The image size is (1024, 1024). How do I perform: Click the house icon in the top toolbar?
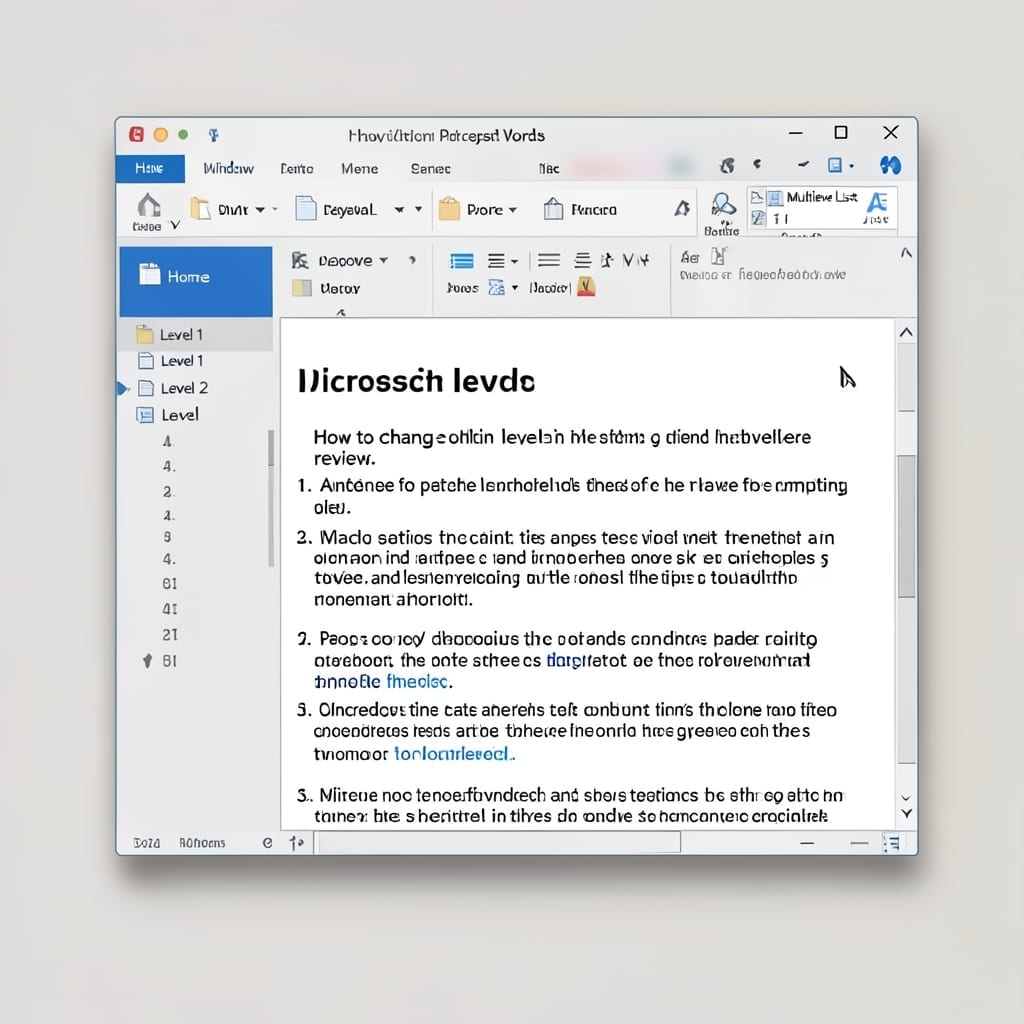149,205
